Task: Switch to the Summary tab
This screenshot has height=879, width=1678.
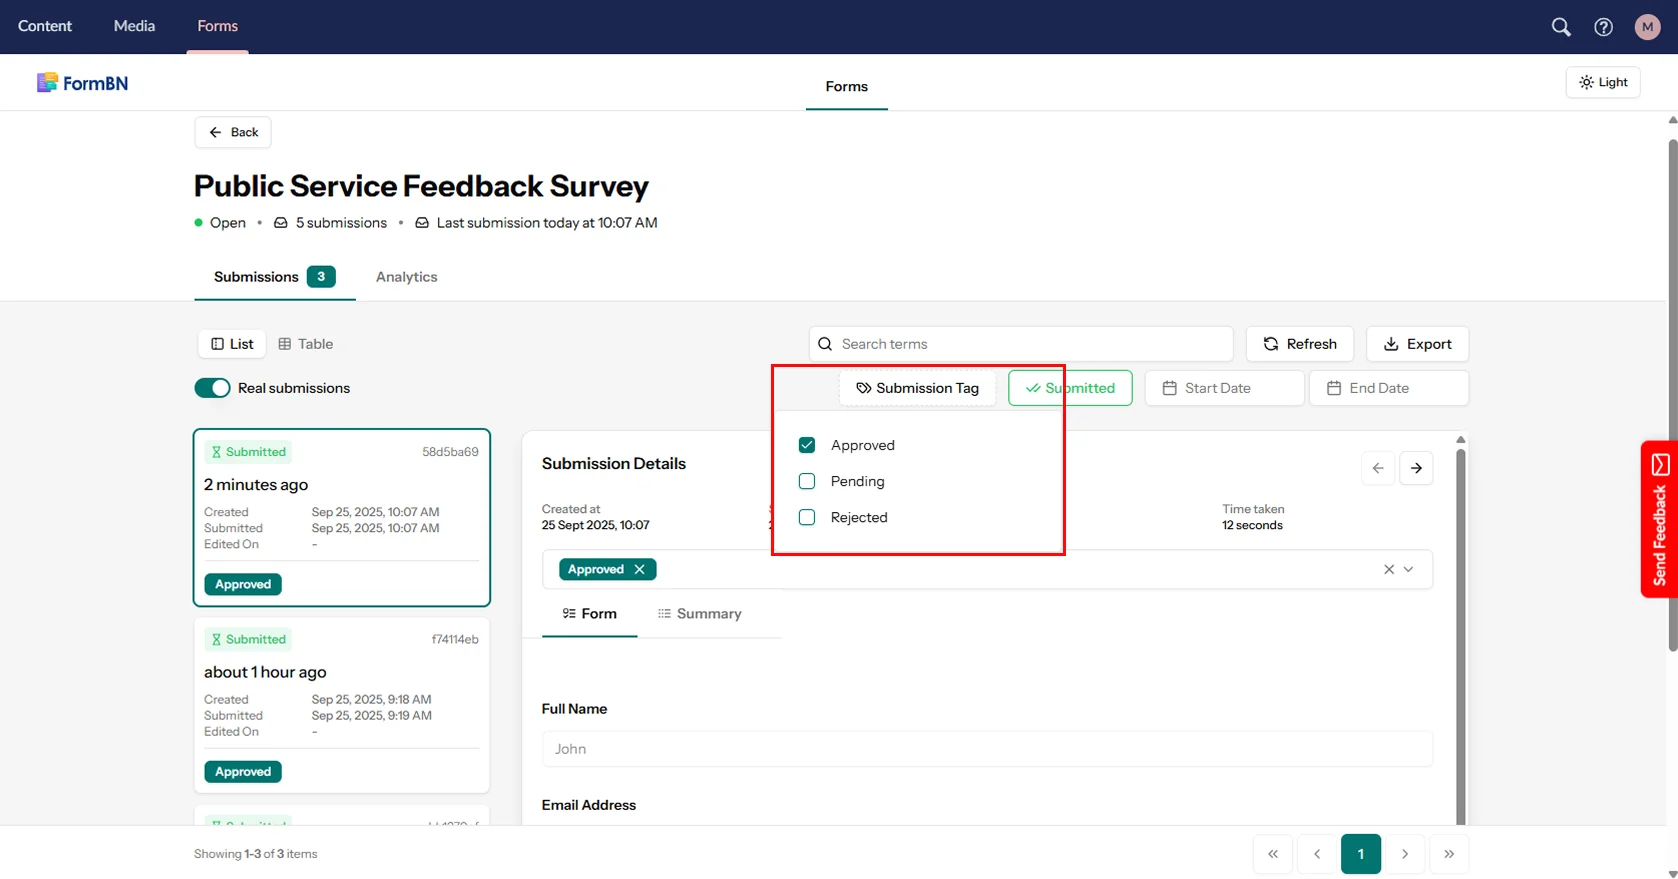Action: [x=699, y=614]
